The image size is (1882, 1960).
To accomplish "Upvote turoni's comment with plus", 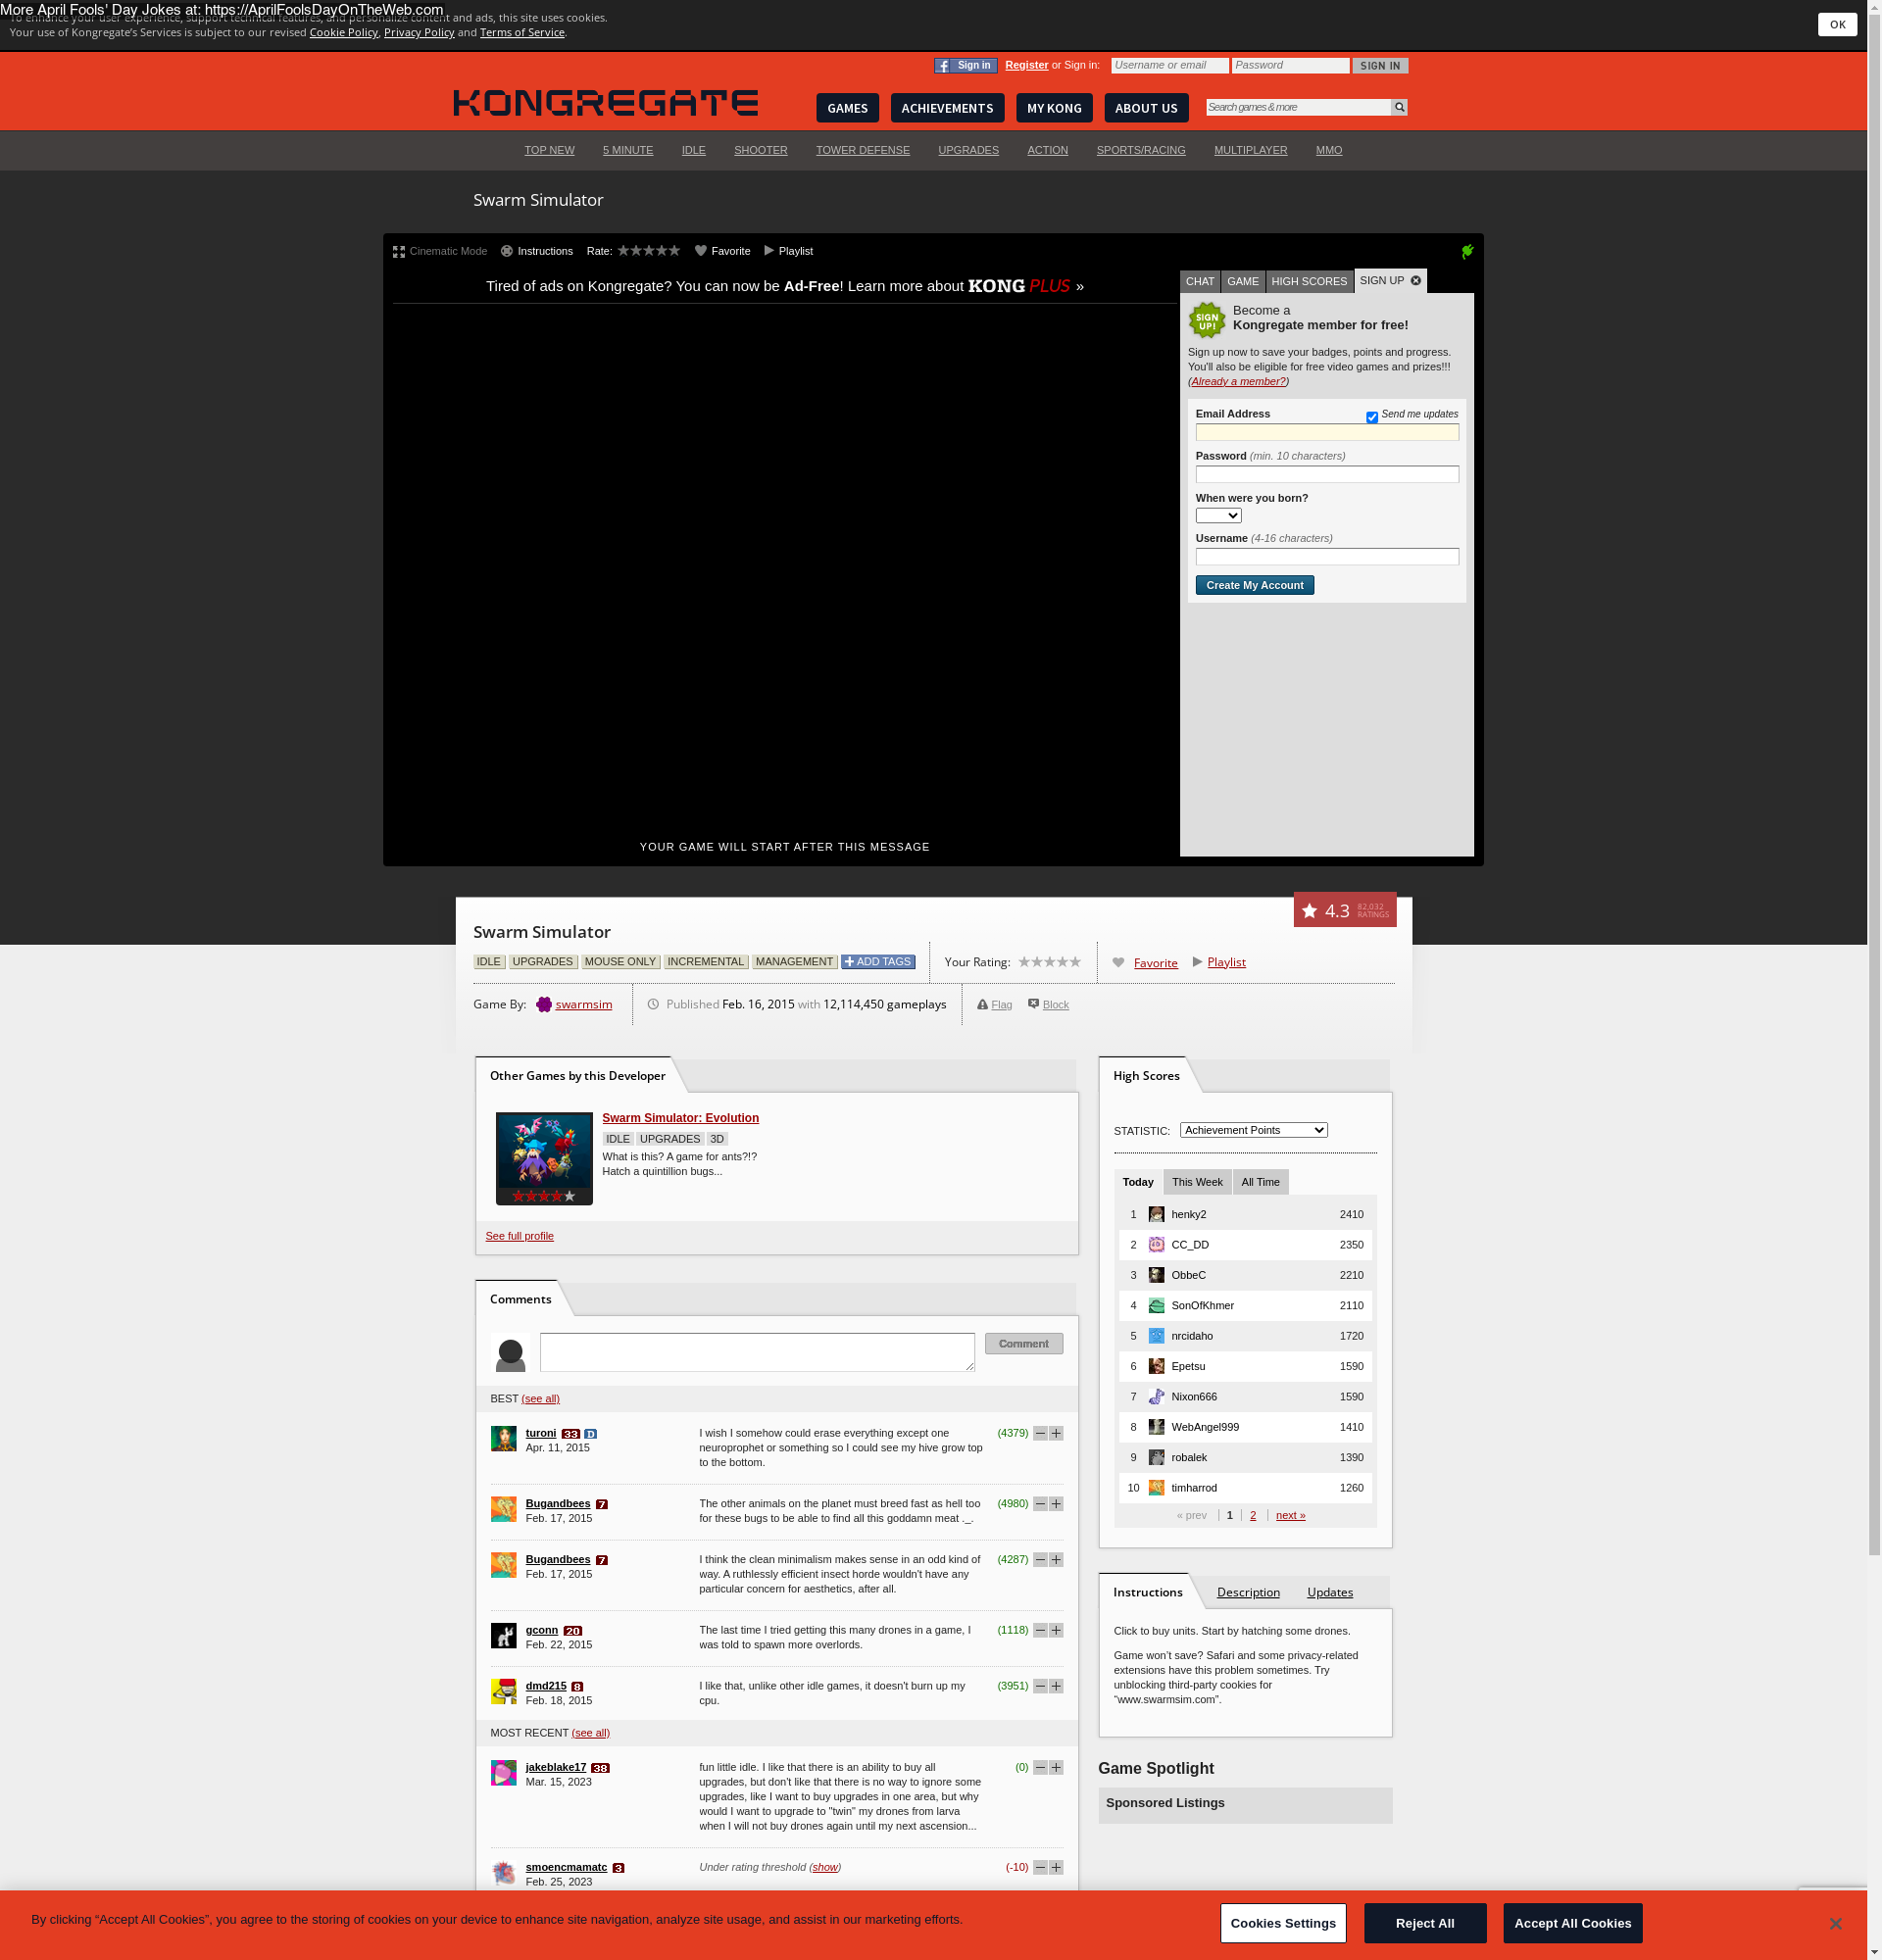I will (1056, 1433).
